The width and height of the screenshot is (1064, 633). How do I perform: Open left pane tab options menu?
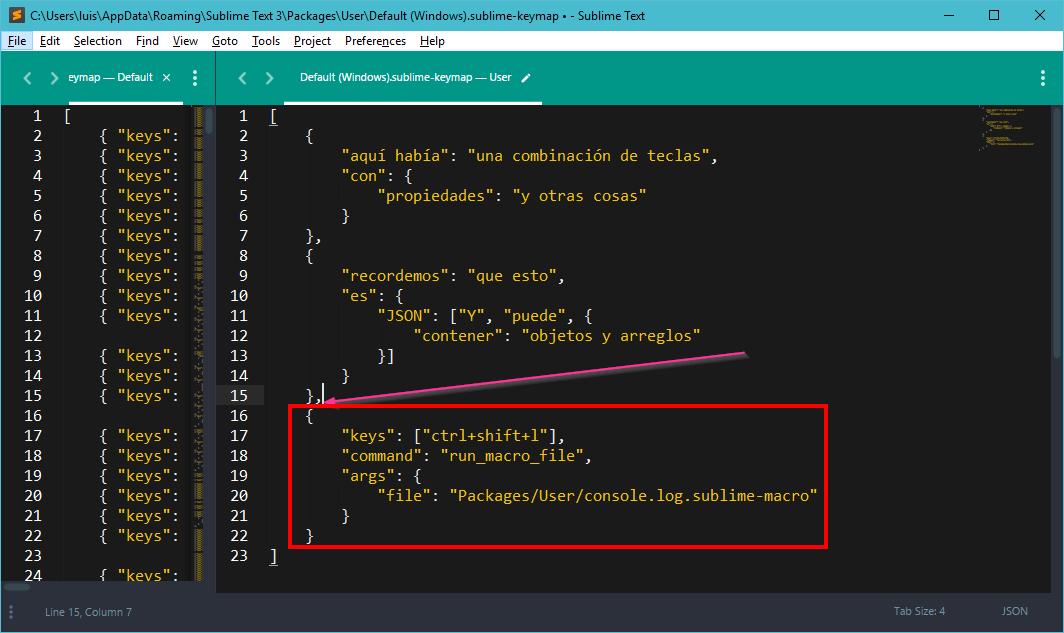tap(195, 78)
